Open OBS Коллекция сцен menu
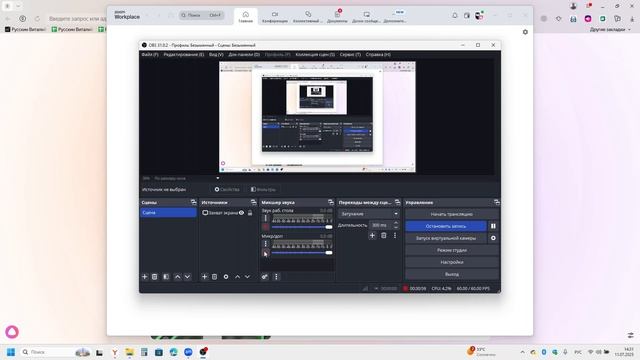Image resolution: width=640 pixels, height=360 pixels. (x=315, y=54)
